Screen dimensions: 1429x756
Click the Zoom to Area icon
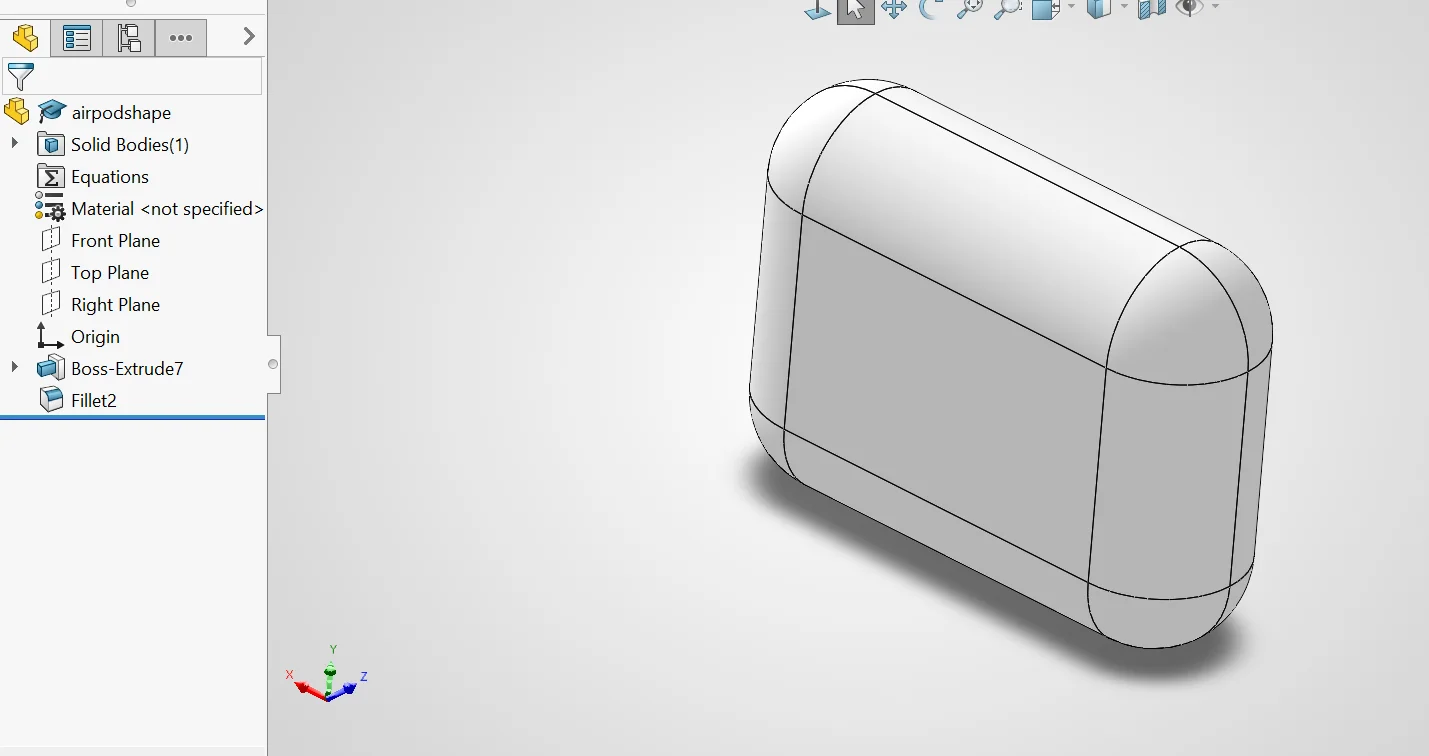point(1007,9)
